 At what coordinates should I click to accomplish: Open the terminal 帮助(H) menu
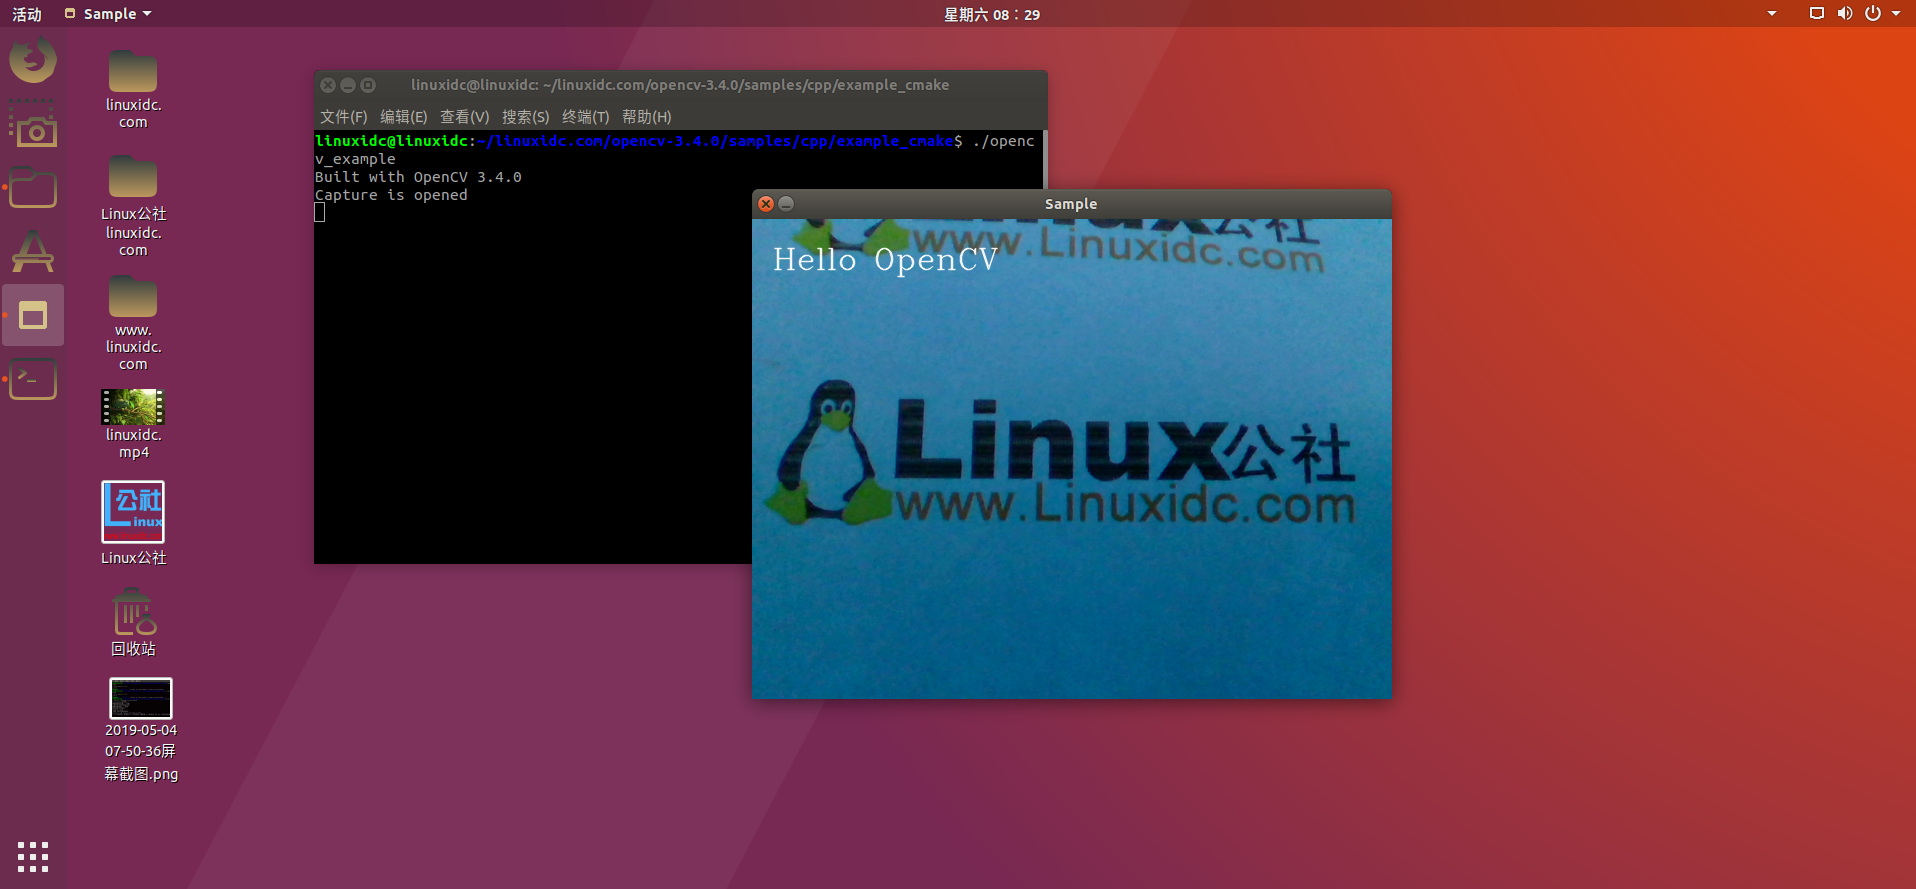pyautogui.click(x=646, y=117)
